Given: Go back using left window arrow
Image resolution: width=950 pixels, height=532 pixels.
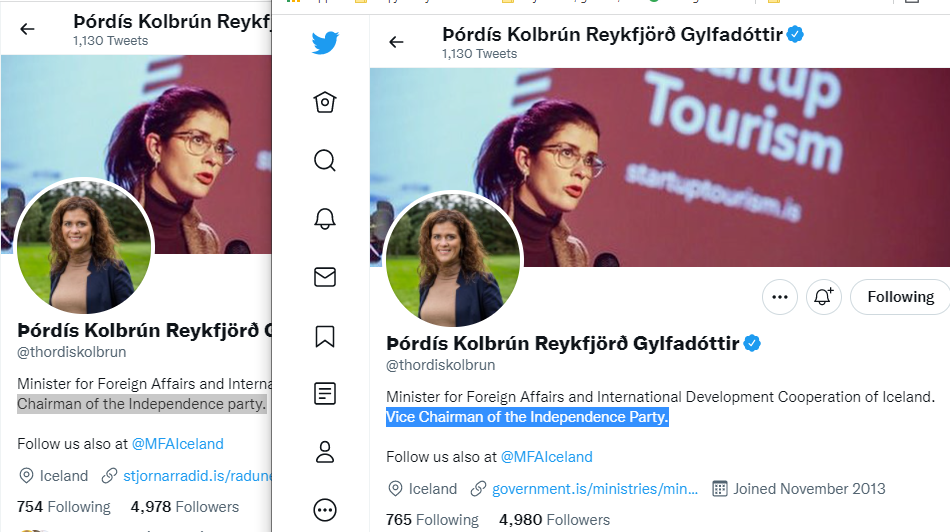Looking at the screenshot, I should [x=27, y=28].
